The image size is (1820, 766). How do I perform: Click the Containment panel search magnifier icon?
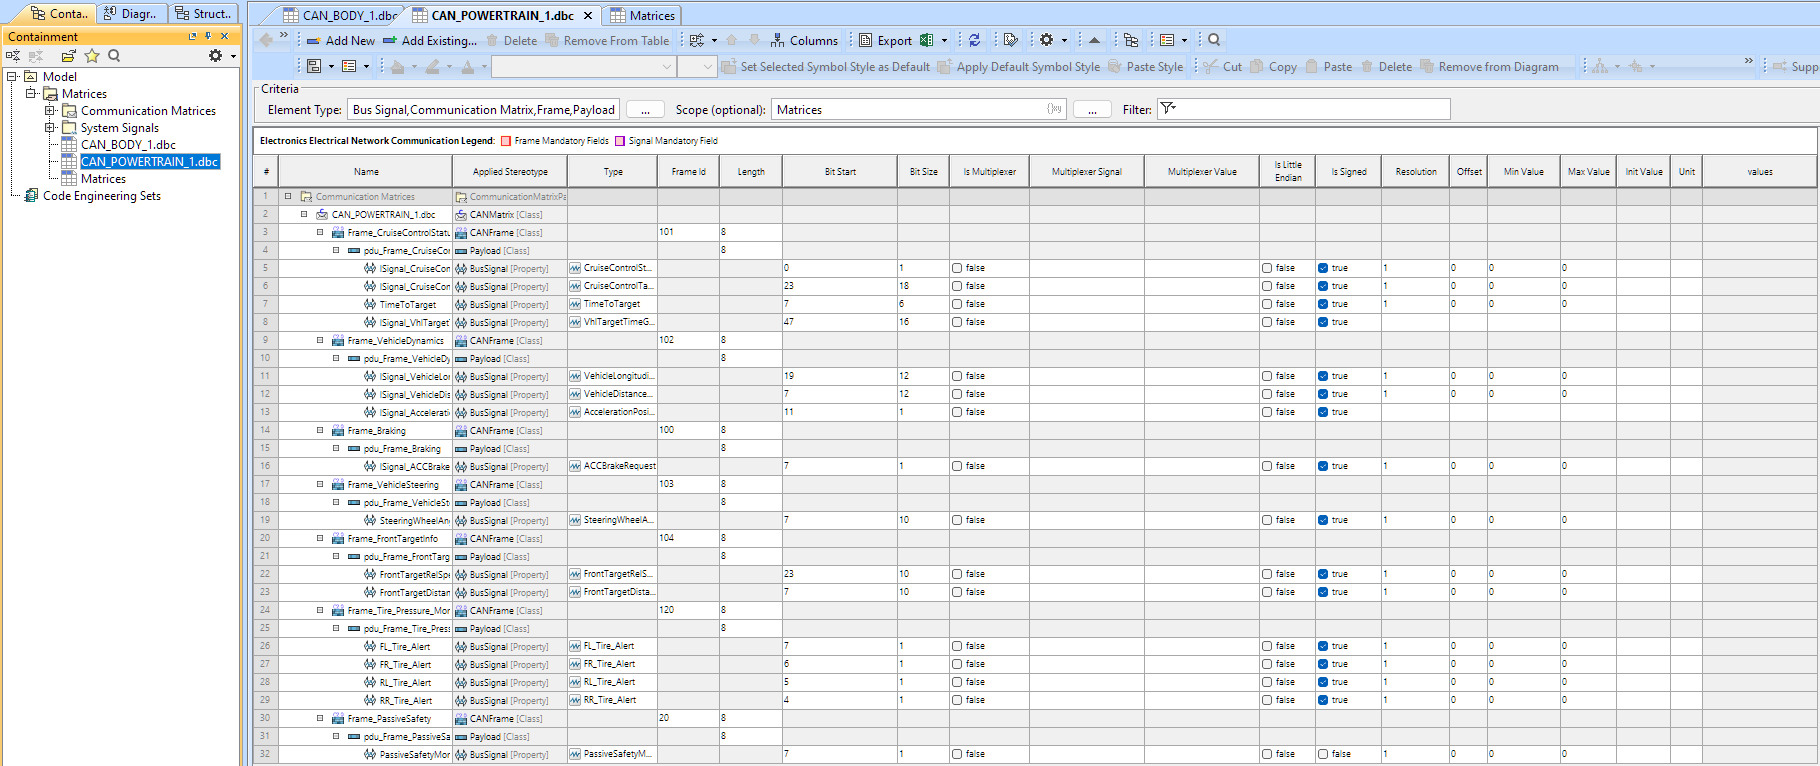pyautogui.click(x=114, y=56)
